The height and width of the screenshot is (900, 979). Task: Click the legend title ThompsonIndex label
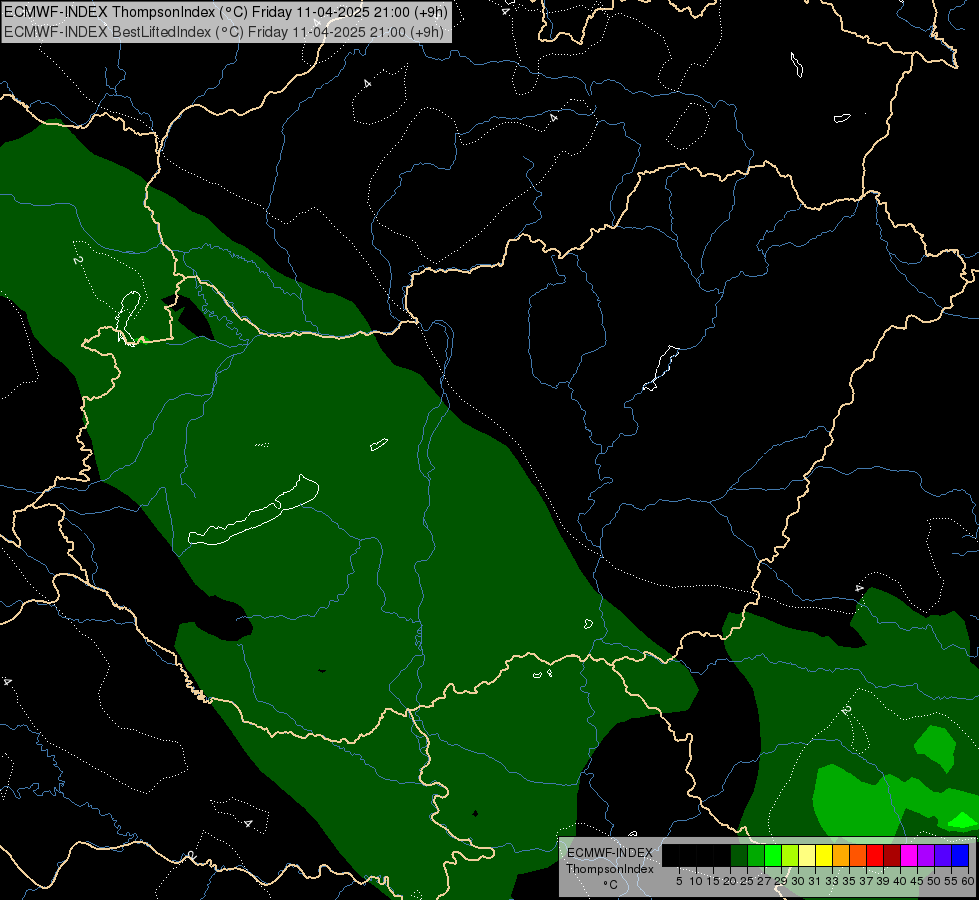[610, 869]
